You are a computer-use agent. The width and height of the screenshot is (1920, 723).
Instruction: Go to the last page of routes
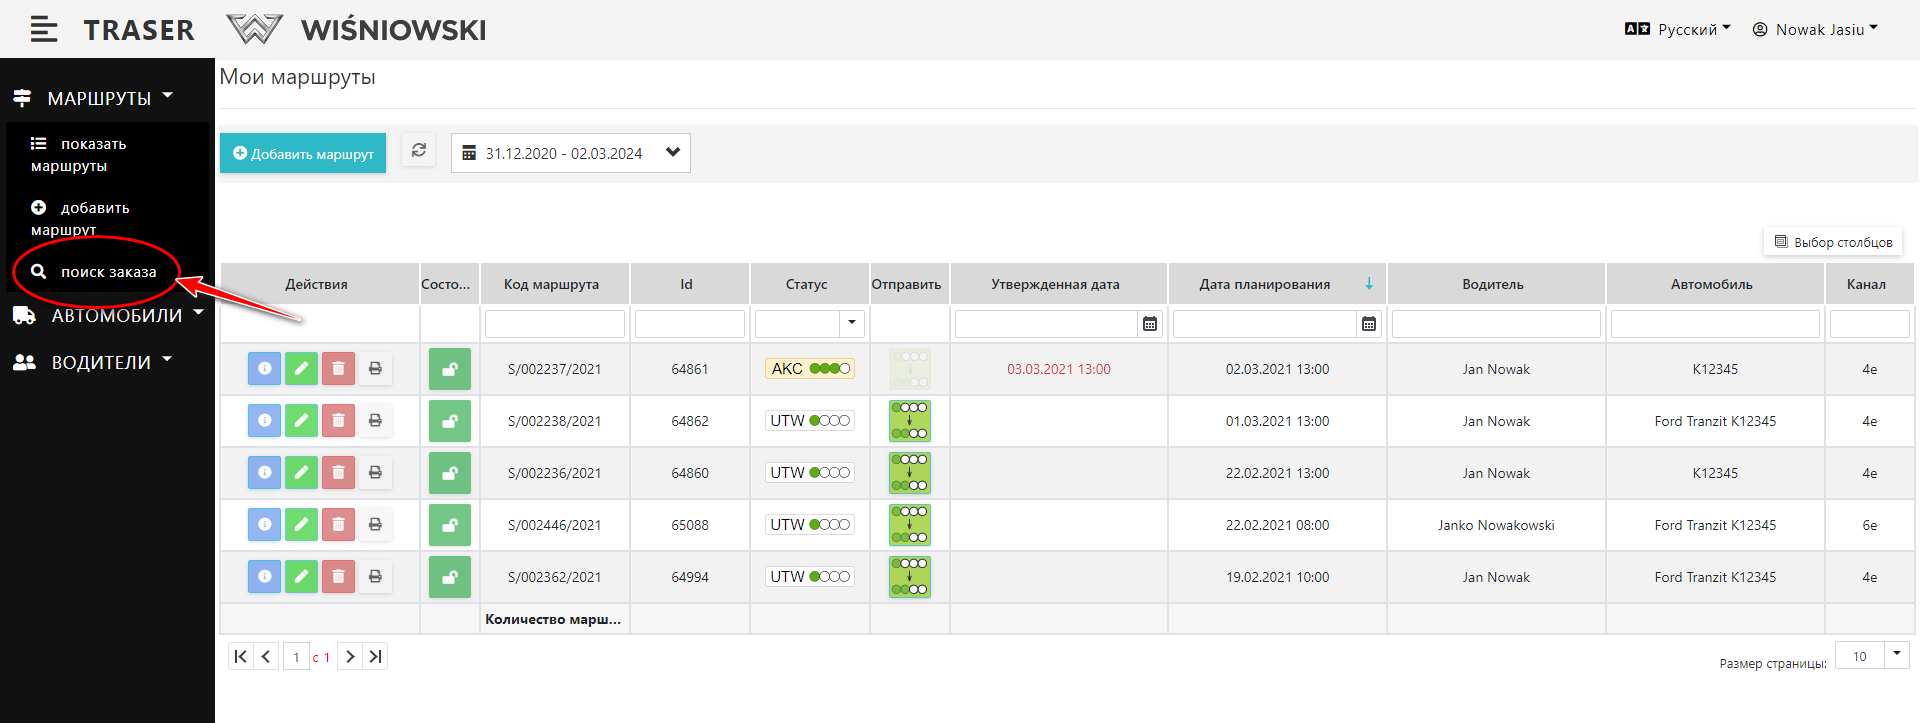(375, 657)
